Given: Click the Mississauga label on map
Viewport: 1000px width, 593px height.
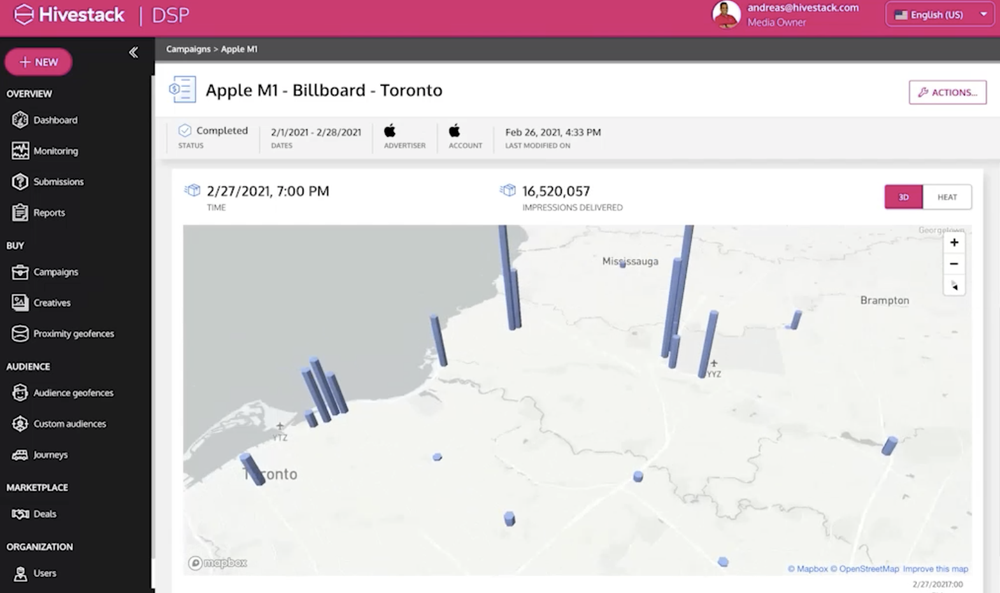Looking at the screenshot, I should click(630, 261).
